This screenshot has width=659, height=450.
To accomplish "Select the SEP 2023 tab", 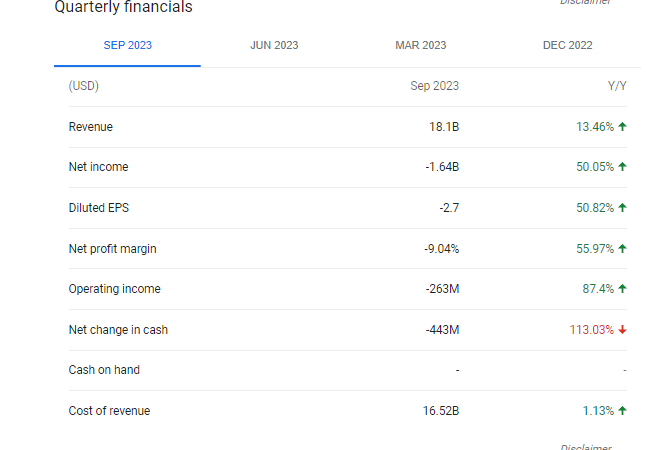I will pyautogui.click(x=127, y=45).
